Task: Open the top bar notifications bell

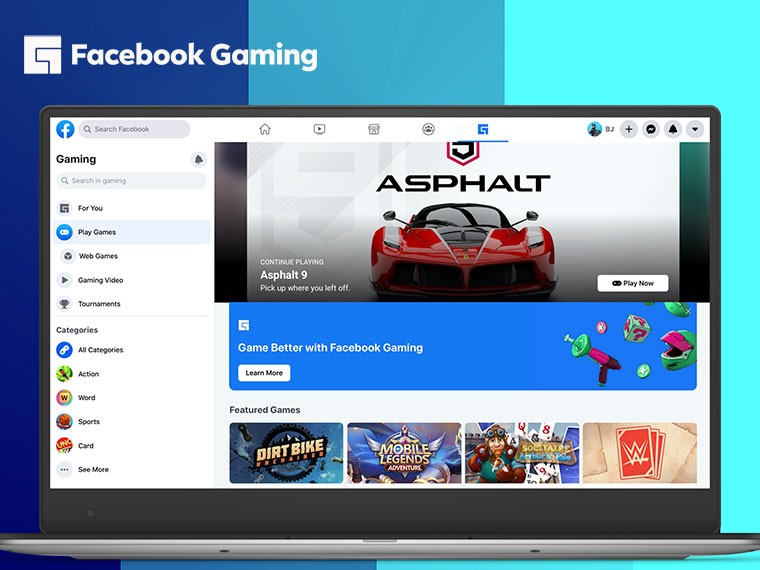Action: tap(673, 129)
